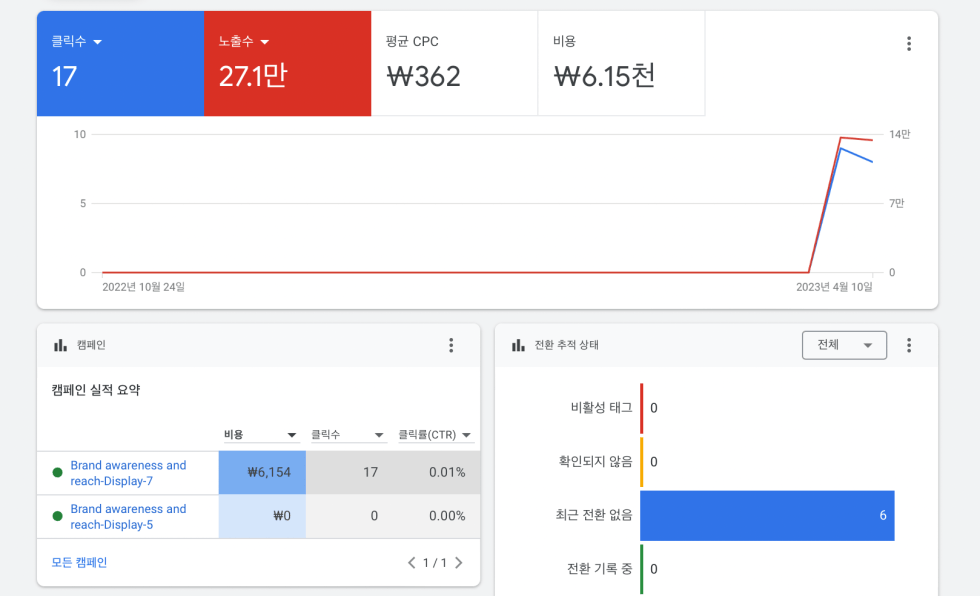Image resolution: width=980 pixels, height=596 pixels.
Task: Click the green status dot of Display-5 campaign
Action: coord(58,516)
